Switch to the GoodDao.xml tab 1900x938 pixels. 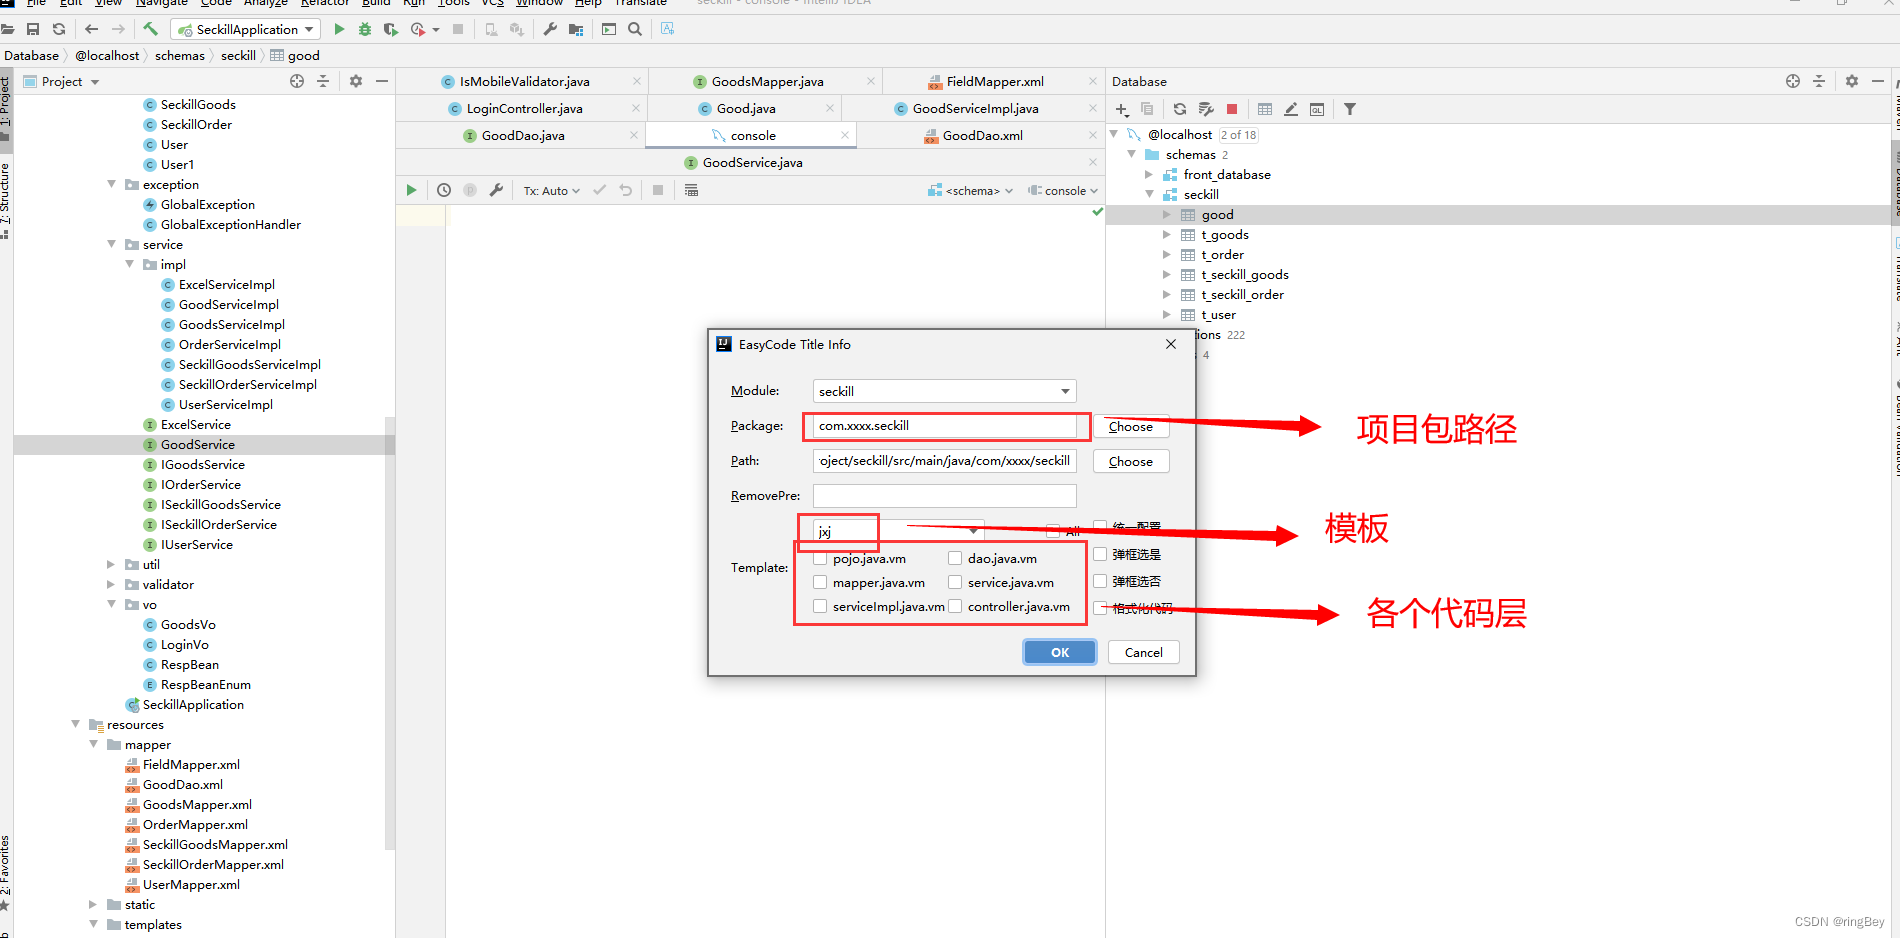click(x=982, y=135)
